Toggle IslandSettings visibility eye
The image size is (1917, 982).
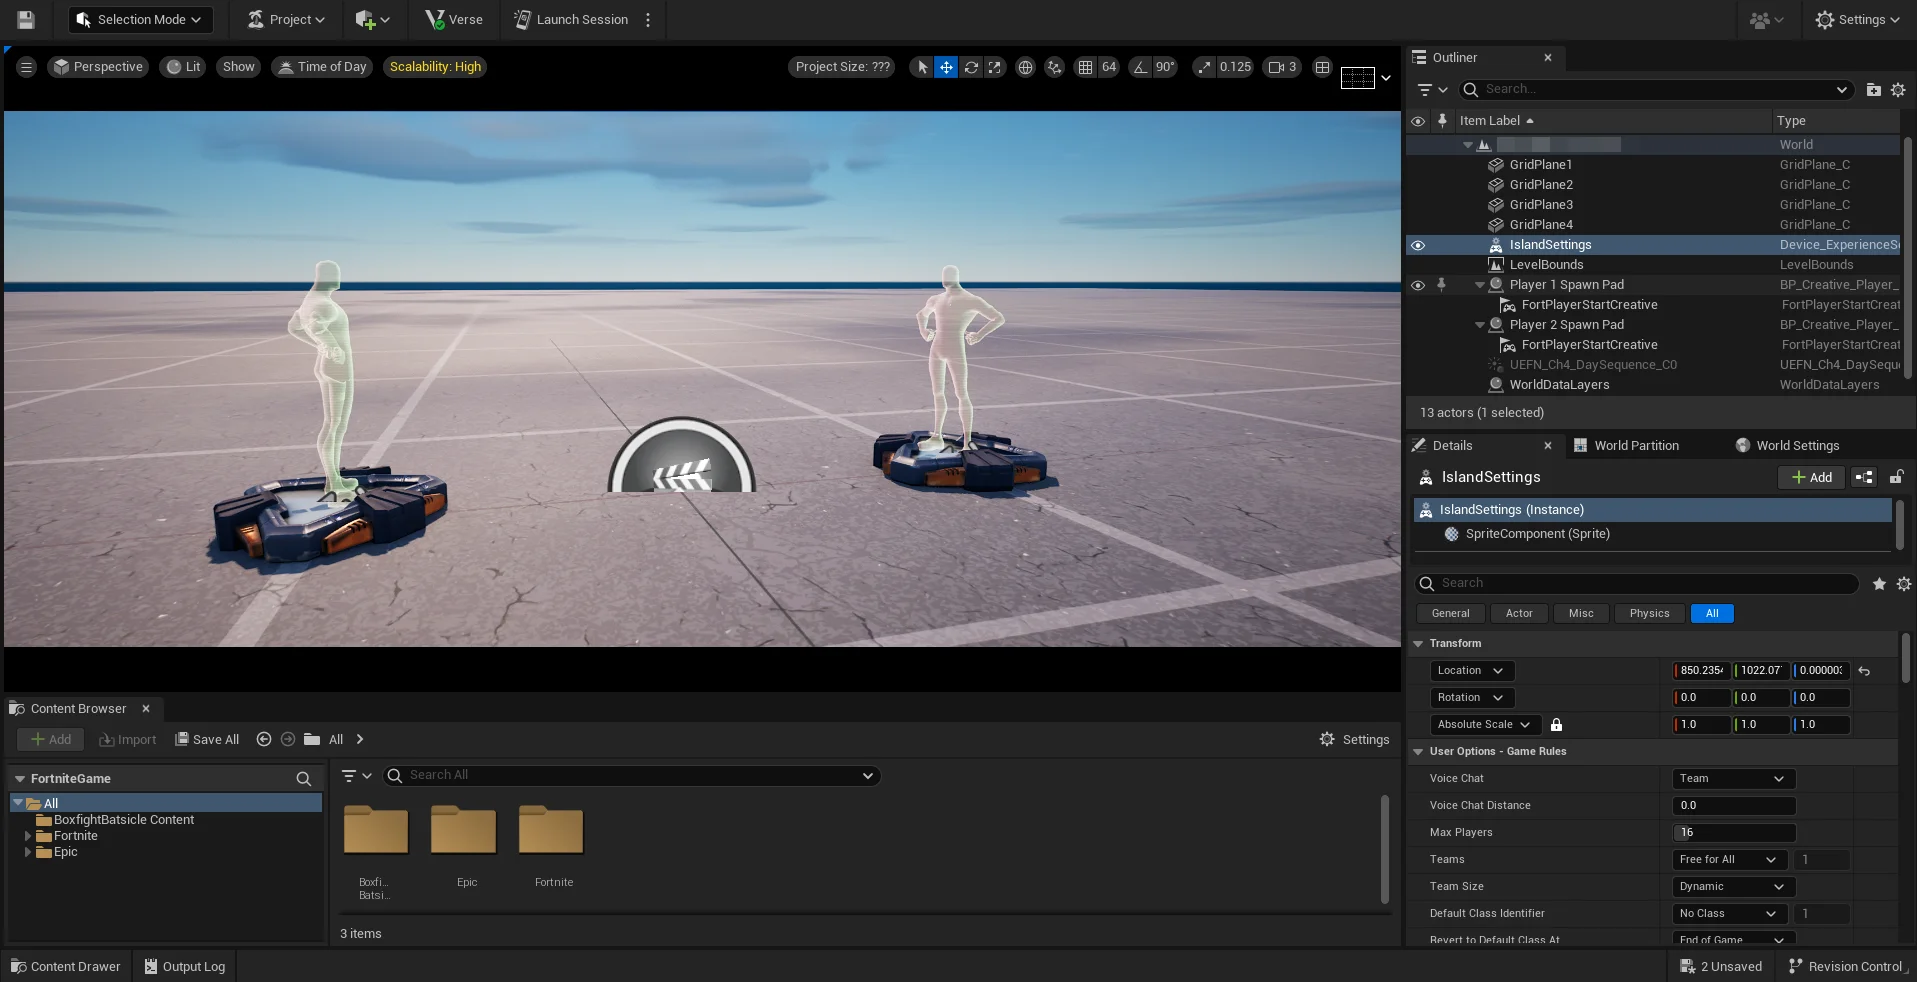point(1418,245)
